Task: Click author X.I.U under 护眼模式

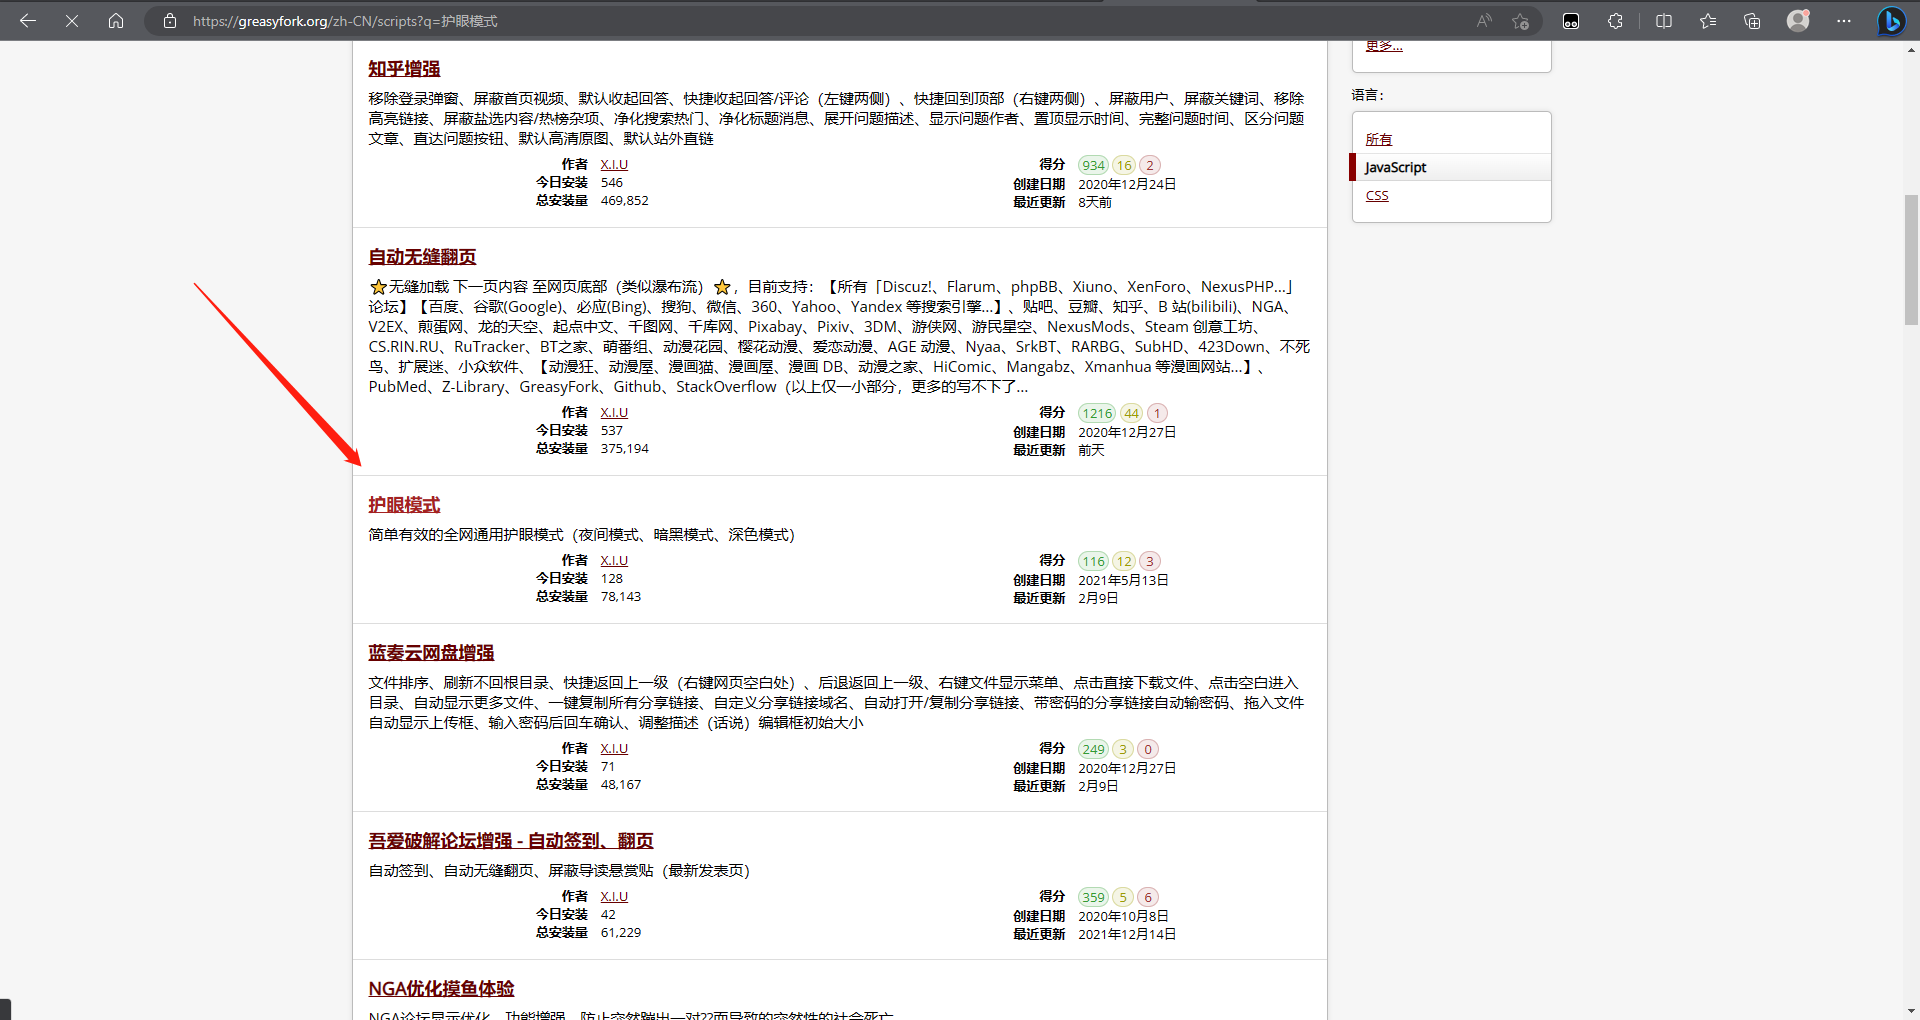Action: (x=614, y=561)
